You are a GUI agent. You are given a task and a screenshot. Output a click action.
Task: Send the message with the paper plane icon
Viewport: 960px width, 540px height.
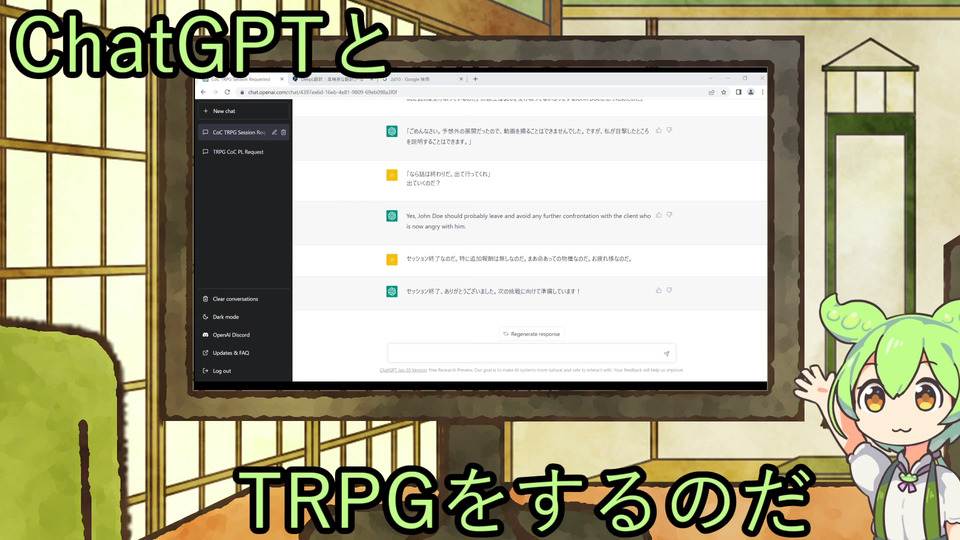click(x=666, y=353)
